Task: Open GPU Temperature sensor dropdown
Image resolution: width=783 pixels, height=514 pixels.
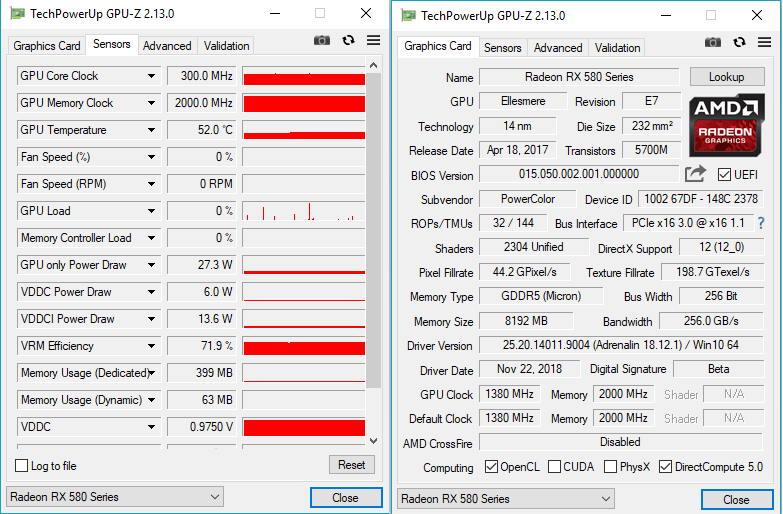Action: click(151, 130)
